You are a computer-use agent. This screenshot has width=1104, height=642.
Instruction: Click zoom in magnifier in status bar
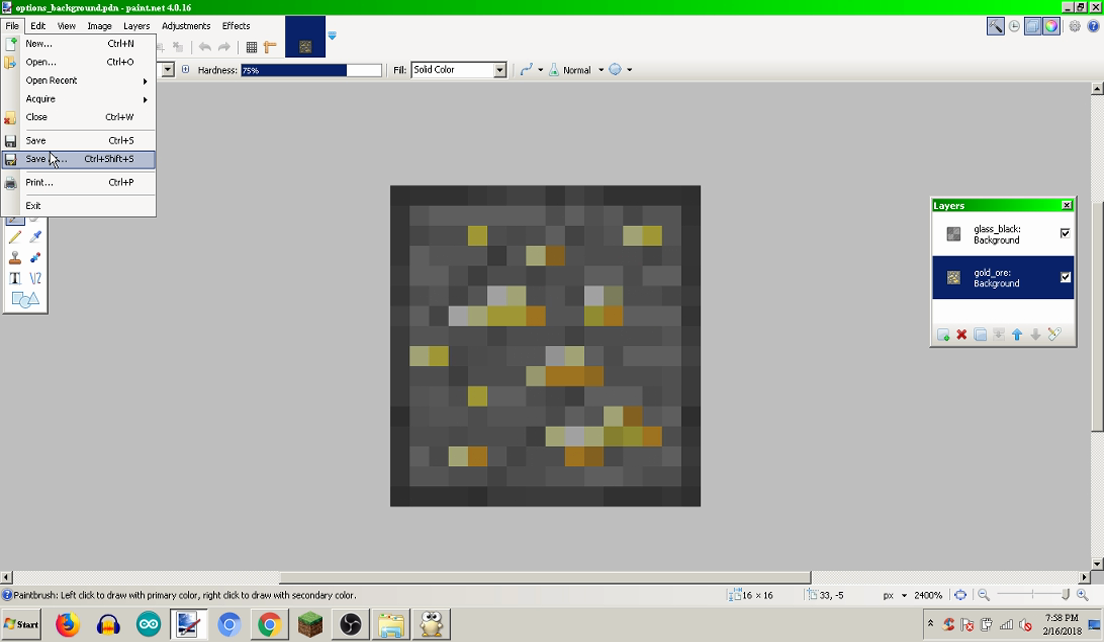[x=1082, y=595]
